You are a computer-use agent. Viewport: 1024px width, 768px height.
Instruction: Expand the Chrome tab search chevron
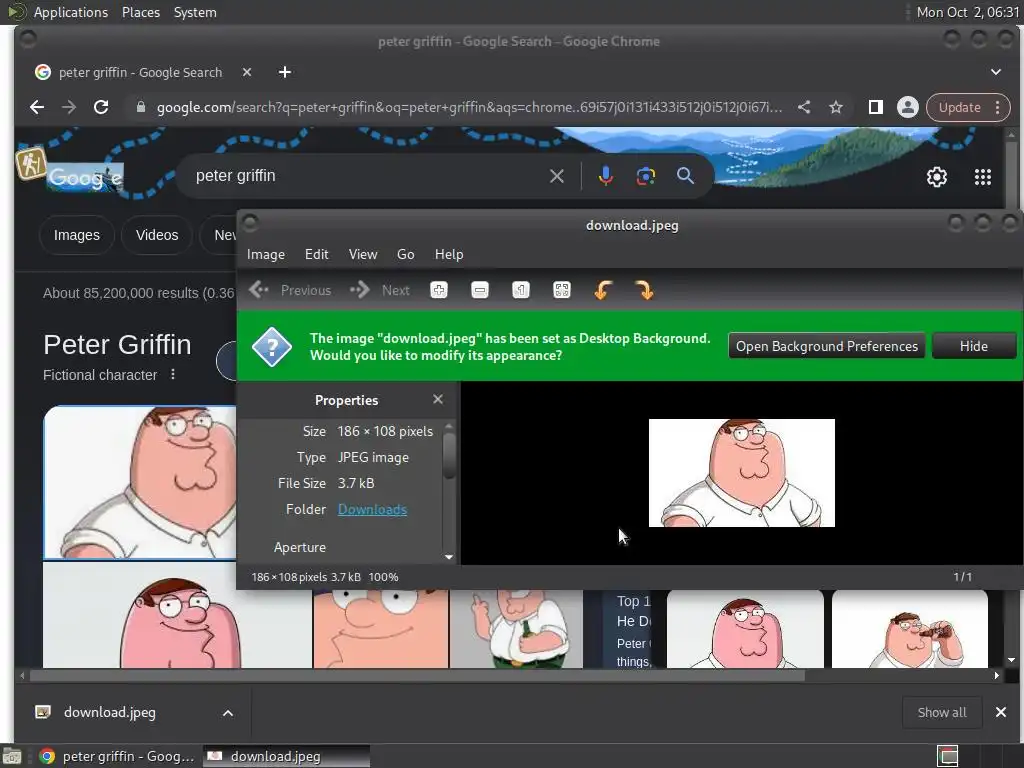(x=996, y=72)
